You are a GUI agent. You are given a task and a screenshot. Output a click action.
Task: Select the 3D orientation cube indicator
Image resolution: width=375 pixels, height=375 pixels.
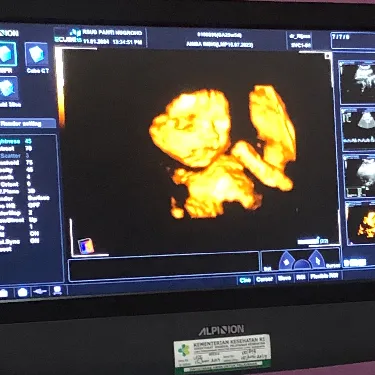pyautogui.click(x=86, y=246)
